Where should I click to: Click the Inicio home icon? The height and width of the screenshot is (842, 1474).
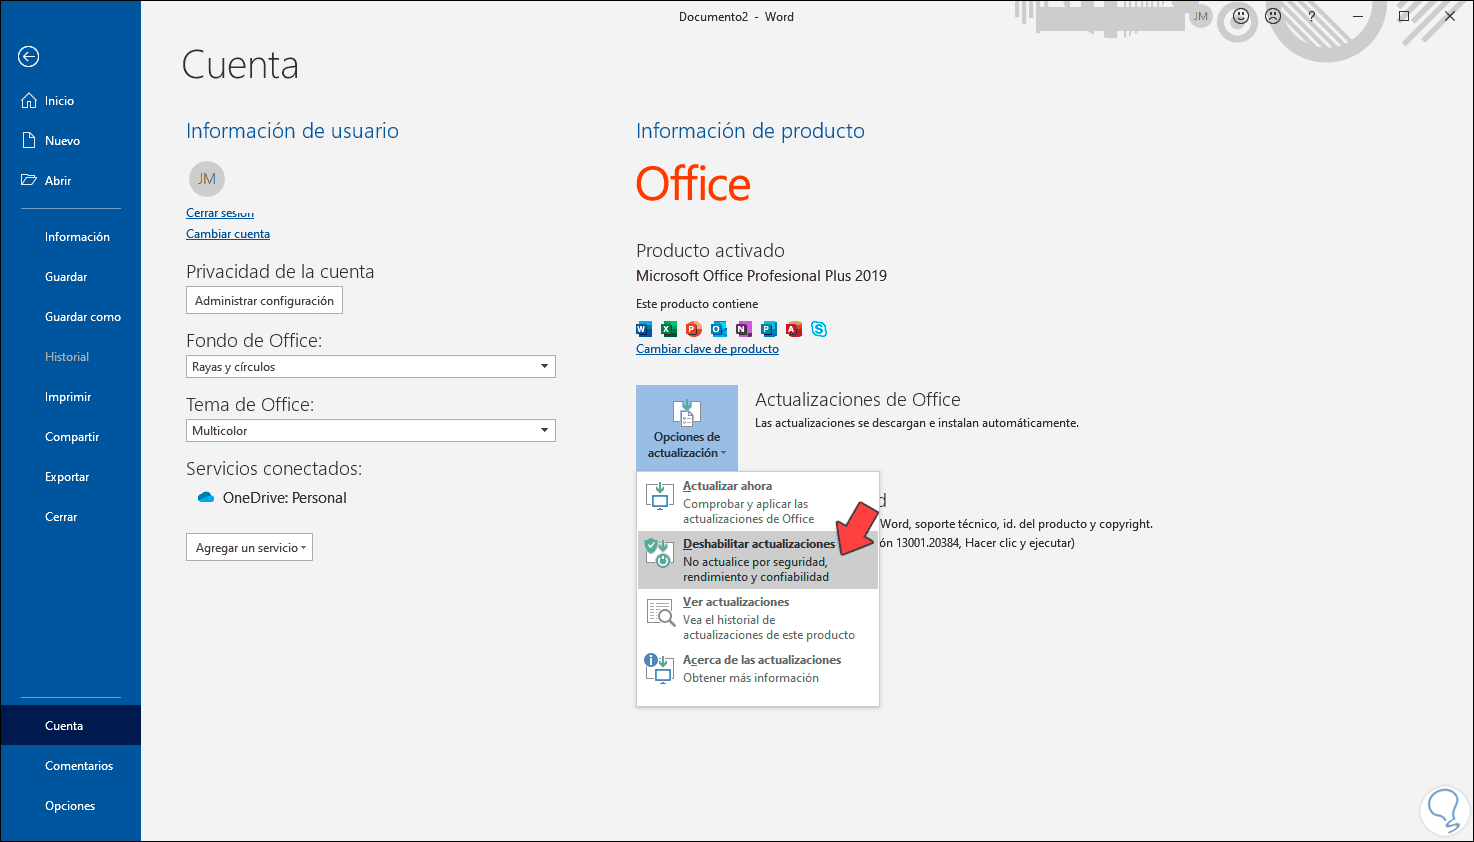pos(29,101)
